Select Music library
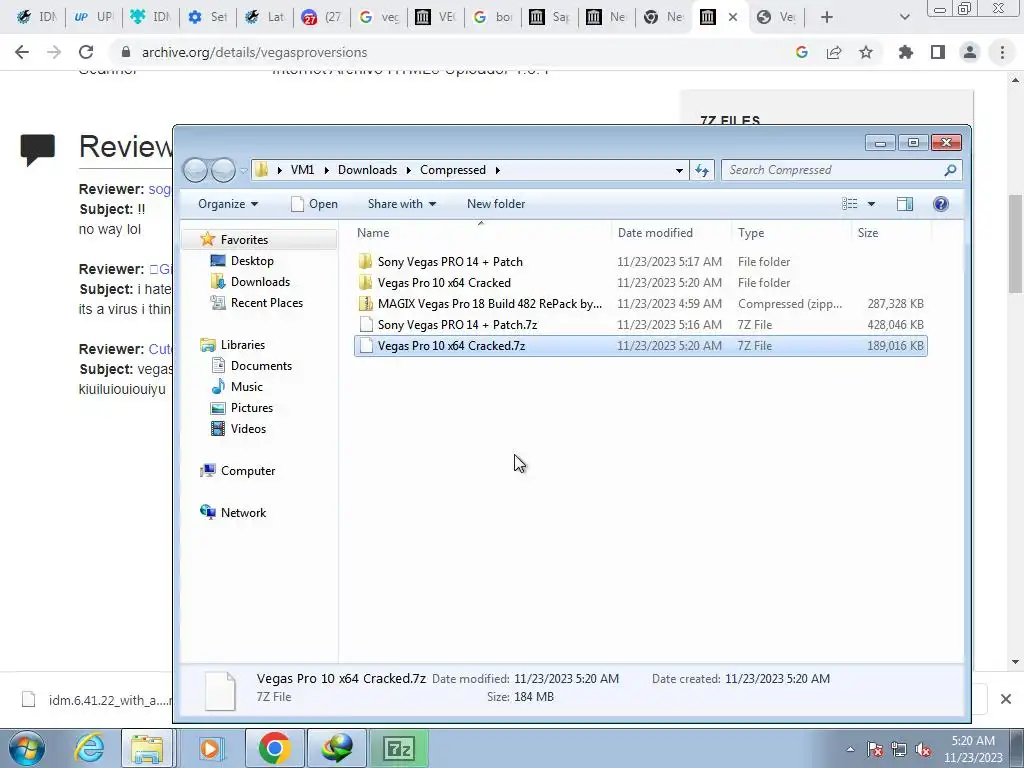The height and width of the screenshot is (768, 1024). point(236,387)
